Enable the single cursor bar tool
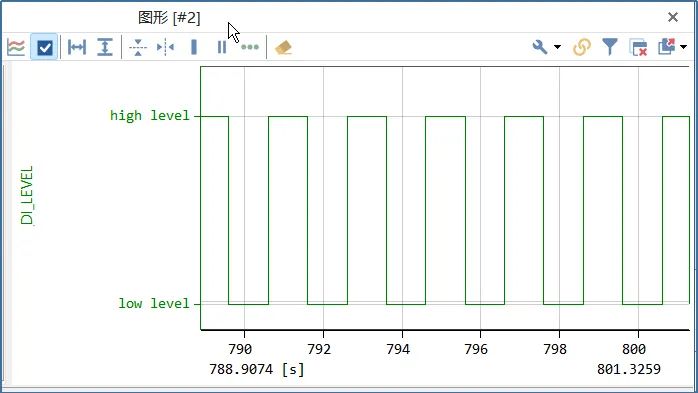698x393 pixels. click(x=194, y=47)
